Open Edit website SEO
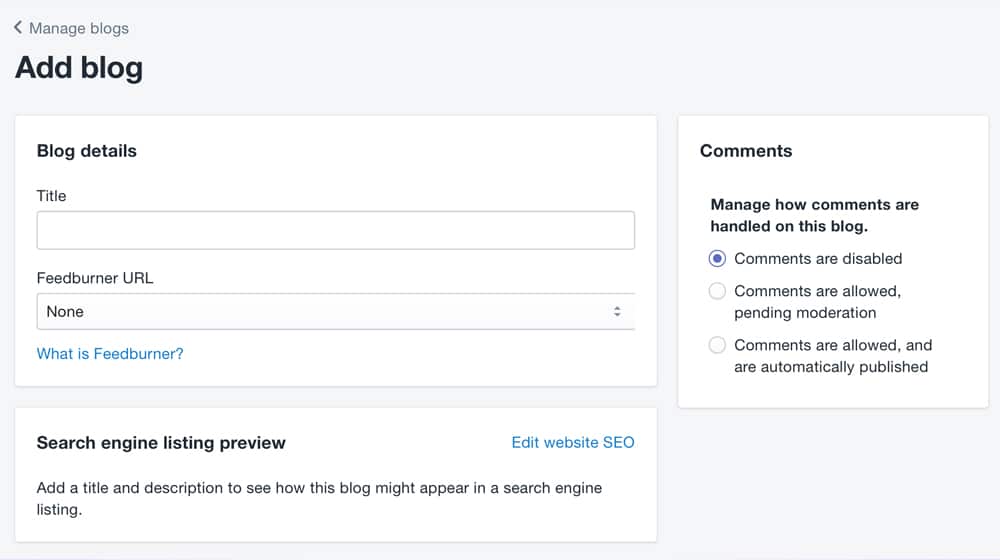This screenshot has height=560, width=1000. click(x=573, y=442)
